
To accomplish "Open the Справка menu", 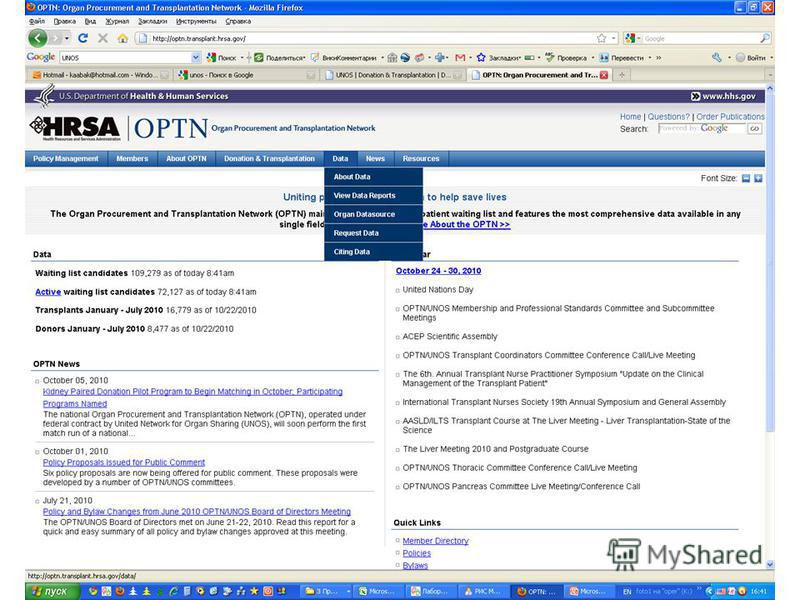I will coord(238,21).
